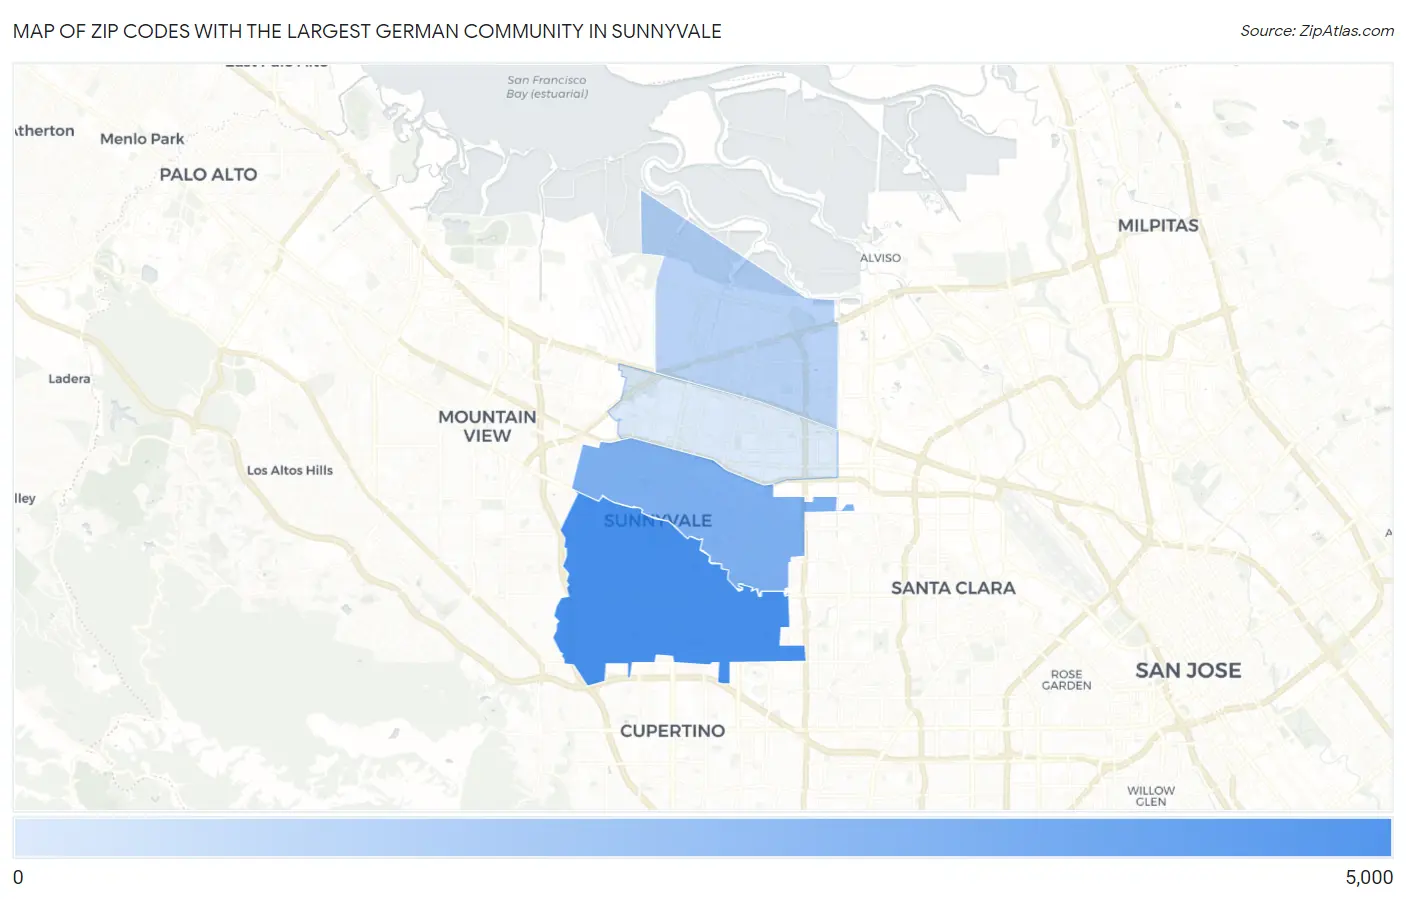
Task: Click the San Francisco Bay (estuarial) label
Action: click(547, 87)
